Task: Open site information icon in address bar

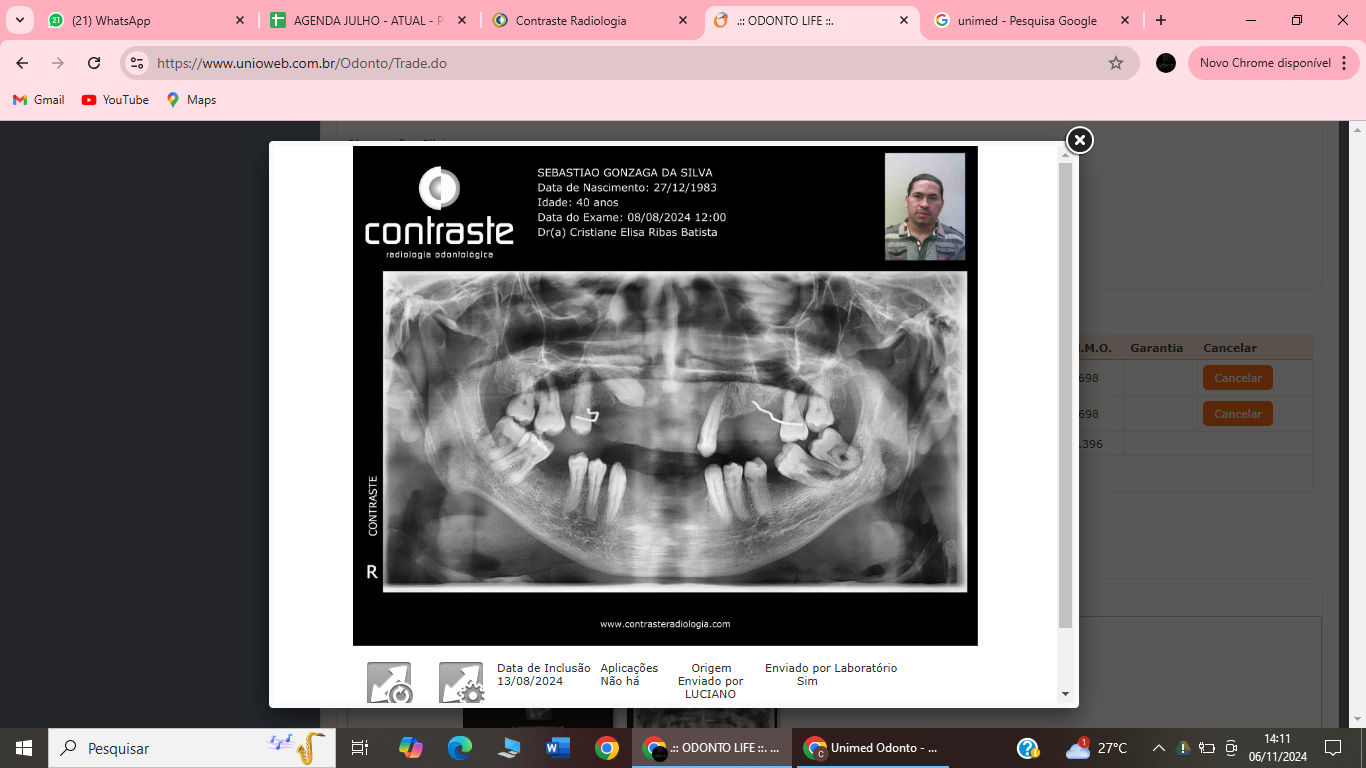Action: [138, 63]
